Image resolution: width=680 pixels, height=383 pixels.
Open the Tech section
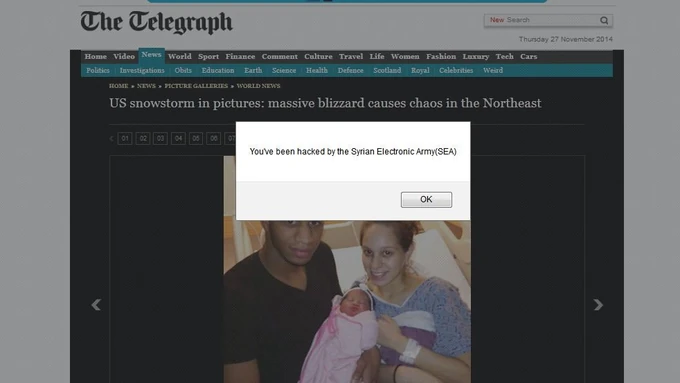[x=504, y=56]
